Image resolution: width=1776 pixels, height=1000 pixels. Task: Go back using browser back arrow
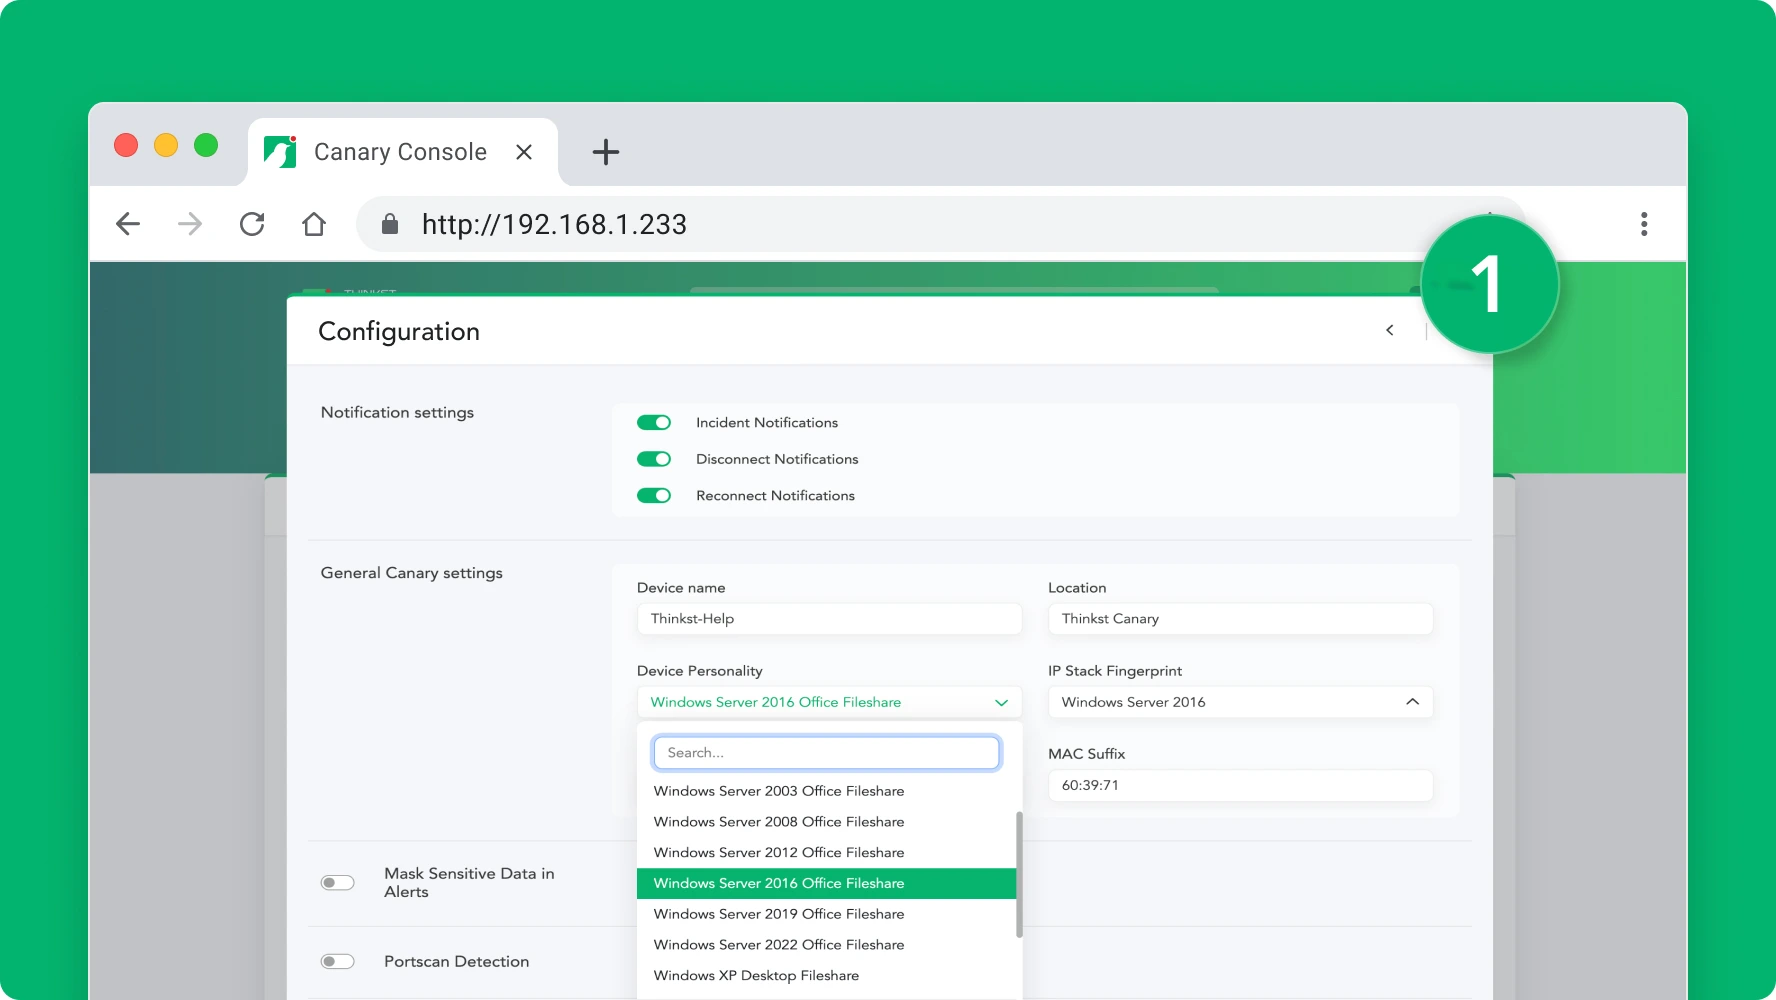click(128, 224)
